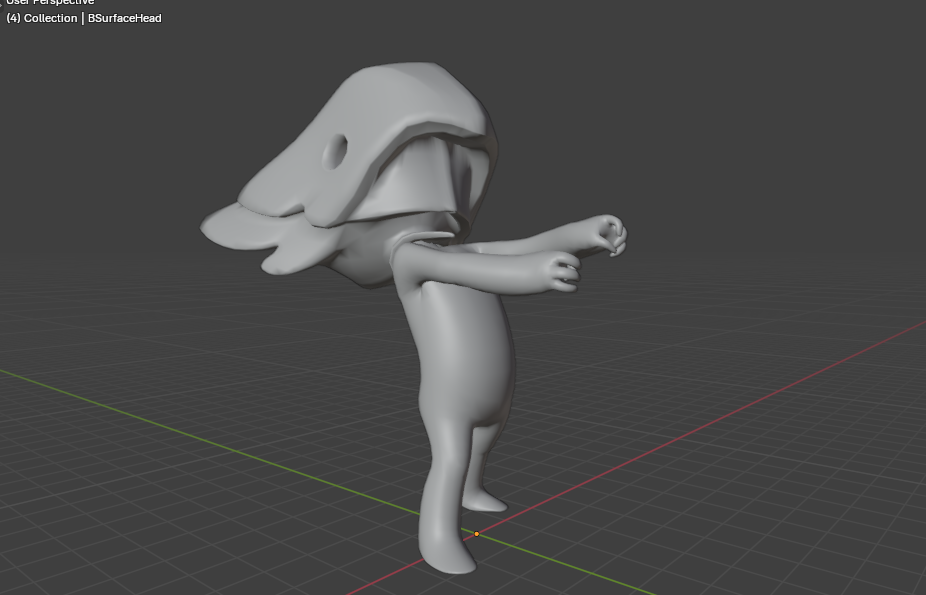926x595 pixels.
Task: Select the character's torso mesh
Action: (x=464, y=354)
